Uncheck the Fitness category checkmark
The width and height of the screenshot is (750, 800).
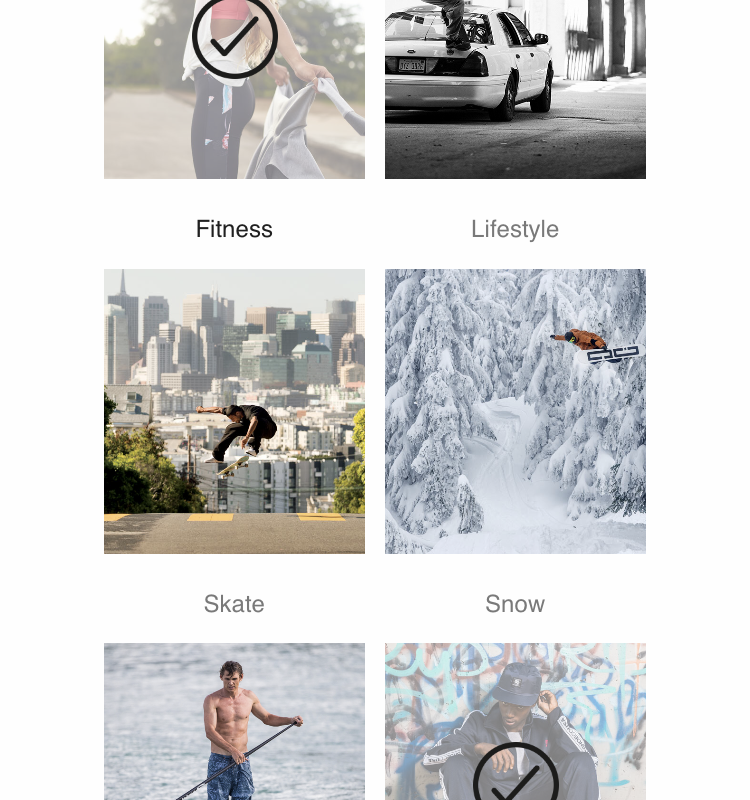235,36
